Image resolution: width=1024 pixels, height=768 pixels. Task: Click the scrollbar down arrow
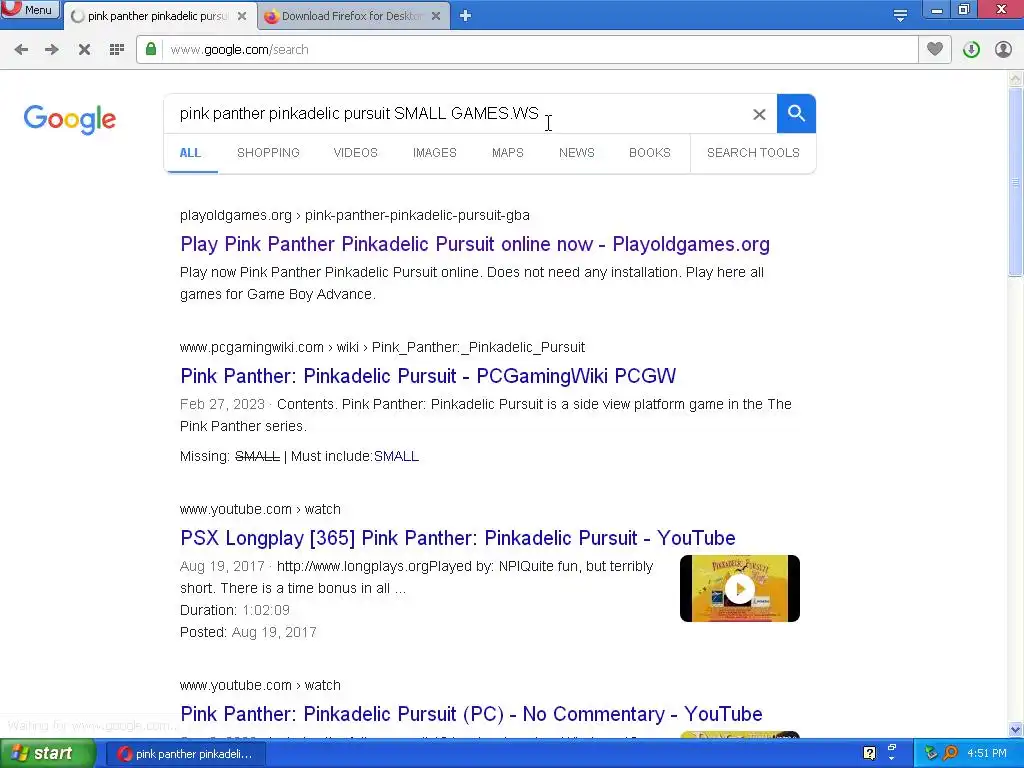(1015, 730)
